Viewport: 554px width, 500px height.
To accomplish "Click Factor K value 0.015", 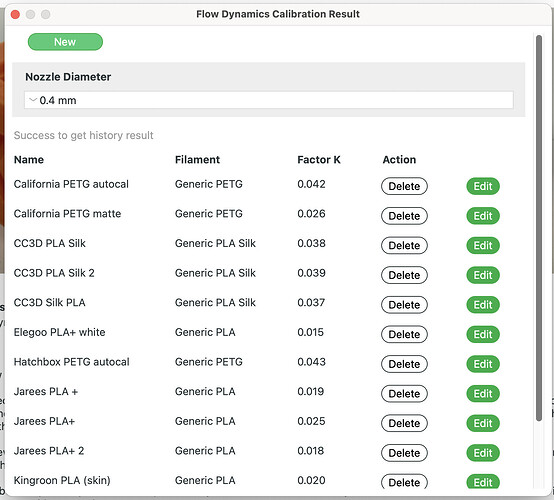I will 310,333.
